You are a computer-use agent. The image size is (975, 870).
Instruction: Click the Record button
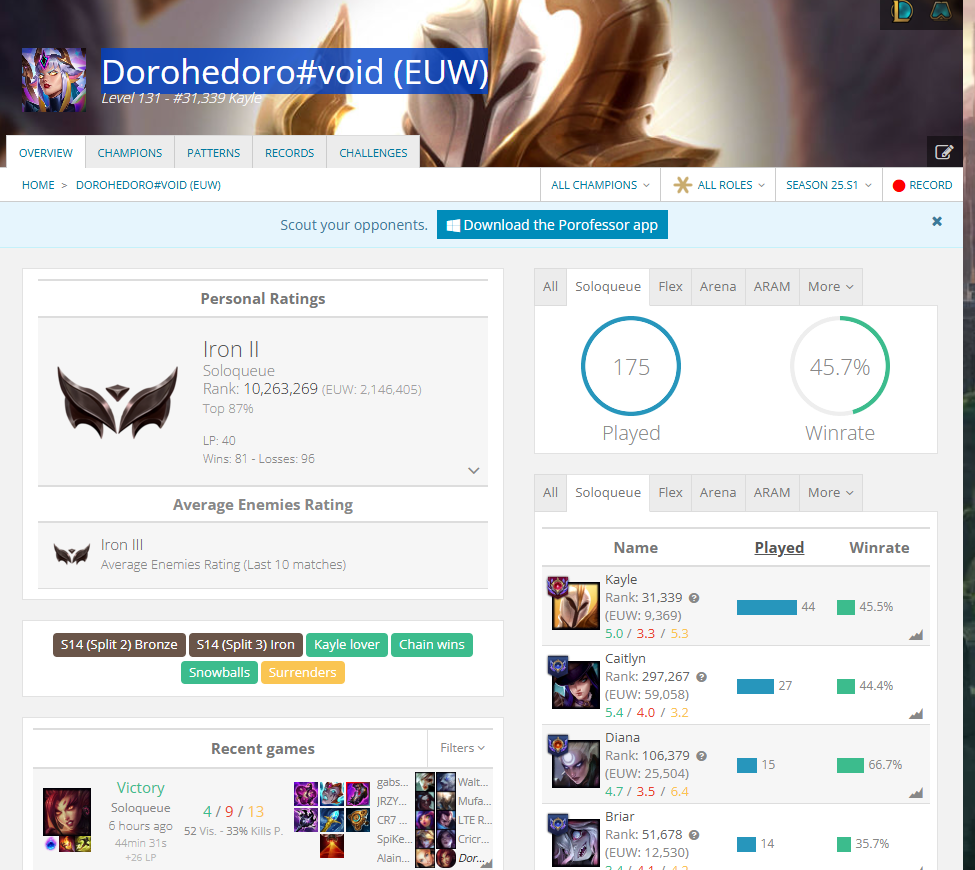[923, 185]
